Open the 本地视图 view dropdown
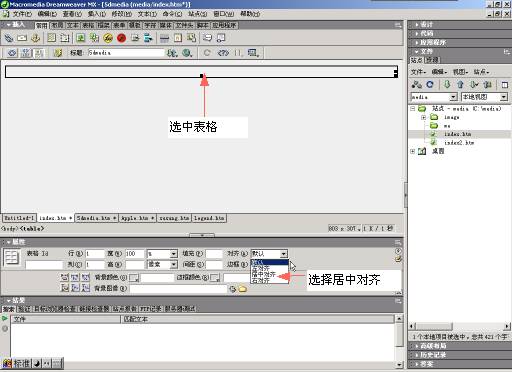Image resolution: width=512 pixels, height=372 pixels. [x=484, y=97]
